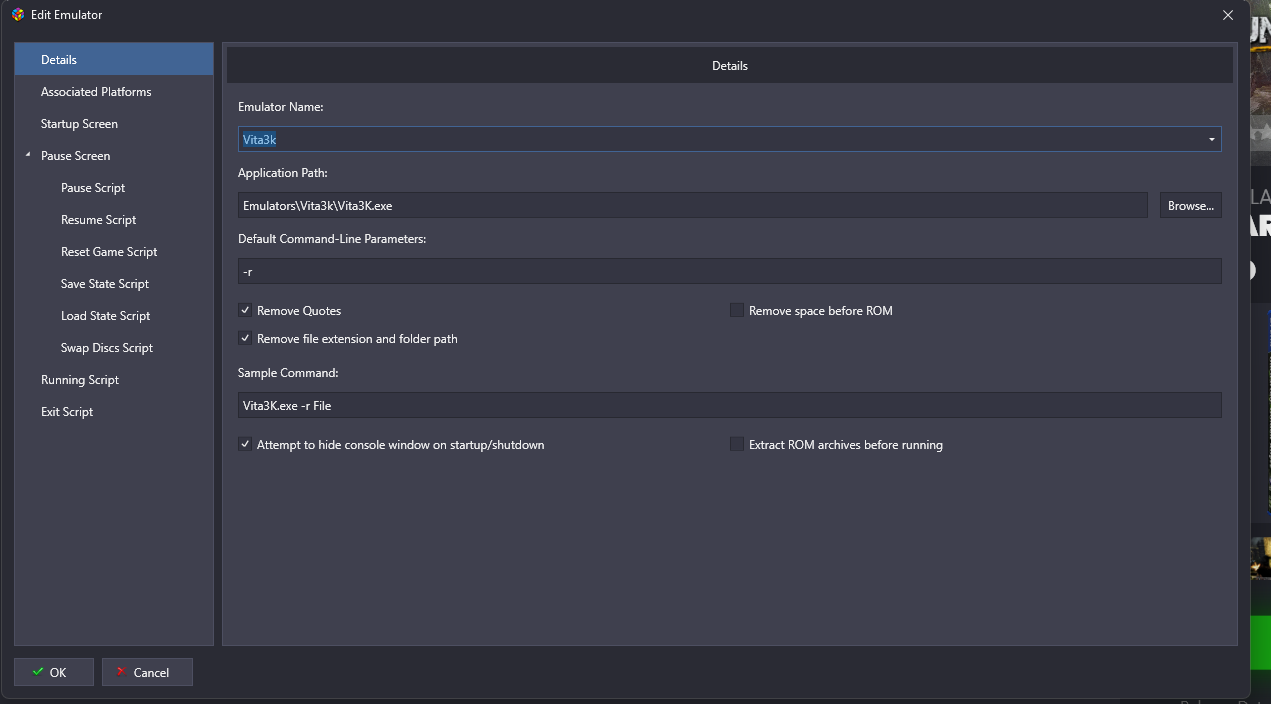
Task: Uncheck Remove file extension and folder path
Action: pyautogui.click(x=245, y=339)
